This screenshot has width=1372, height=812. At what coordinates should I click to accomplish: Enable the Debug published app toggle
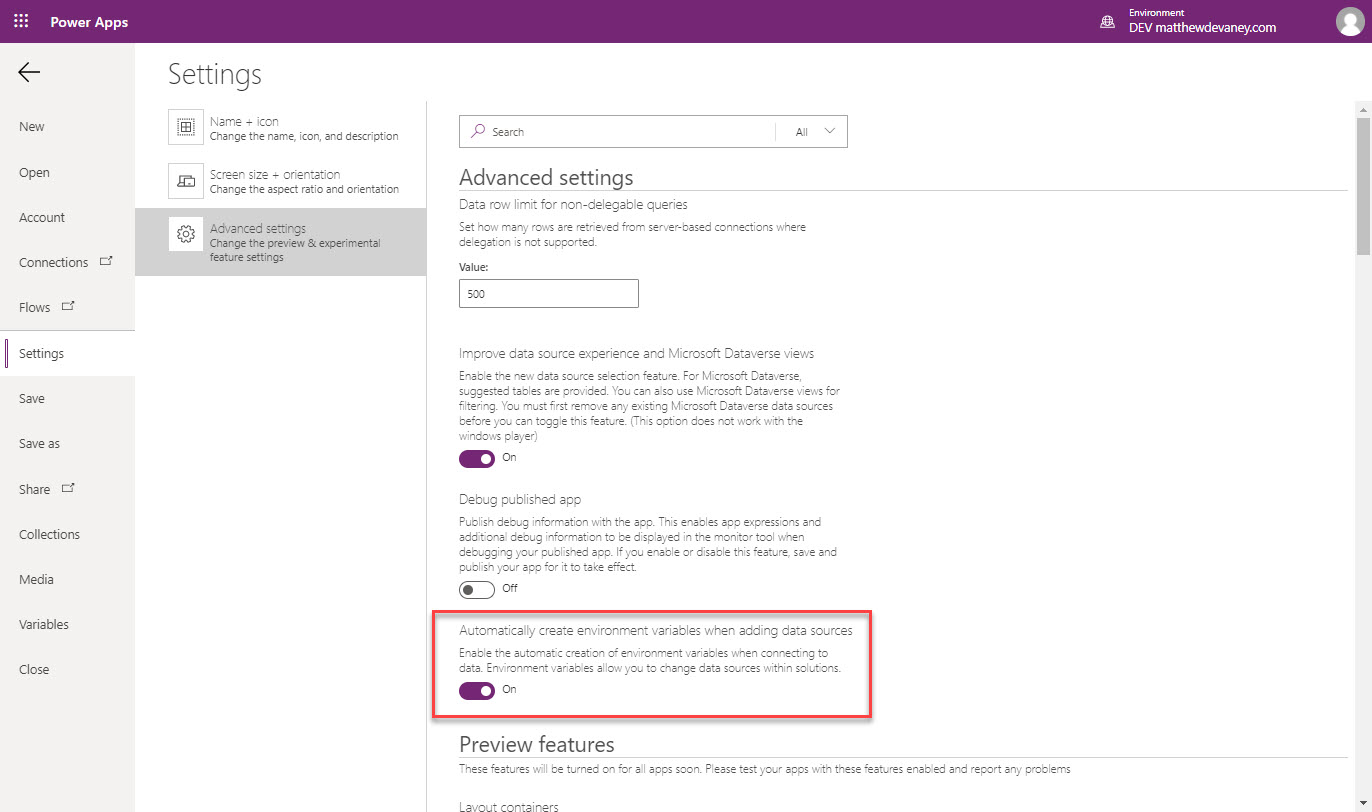(474, 589)
